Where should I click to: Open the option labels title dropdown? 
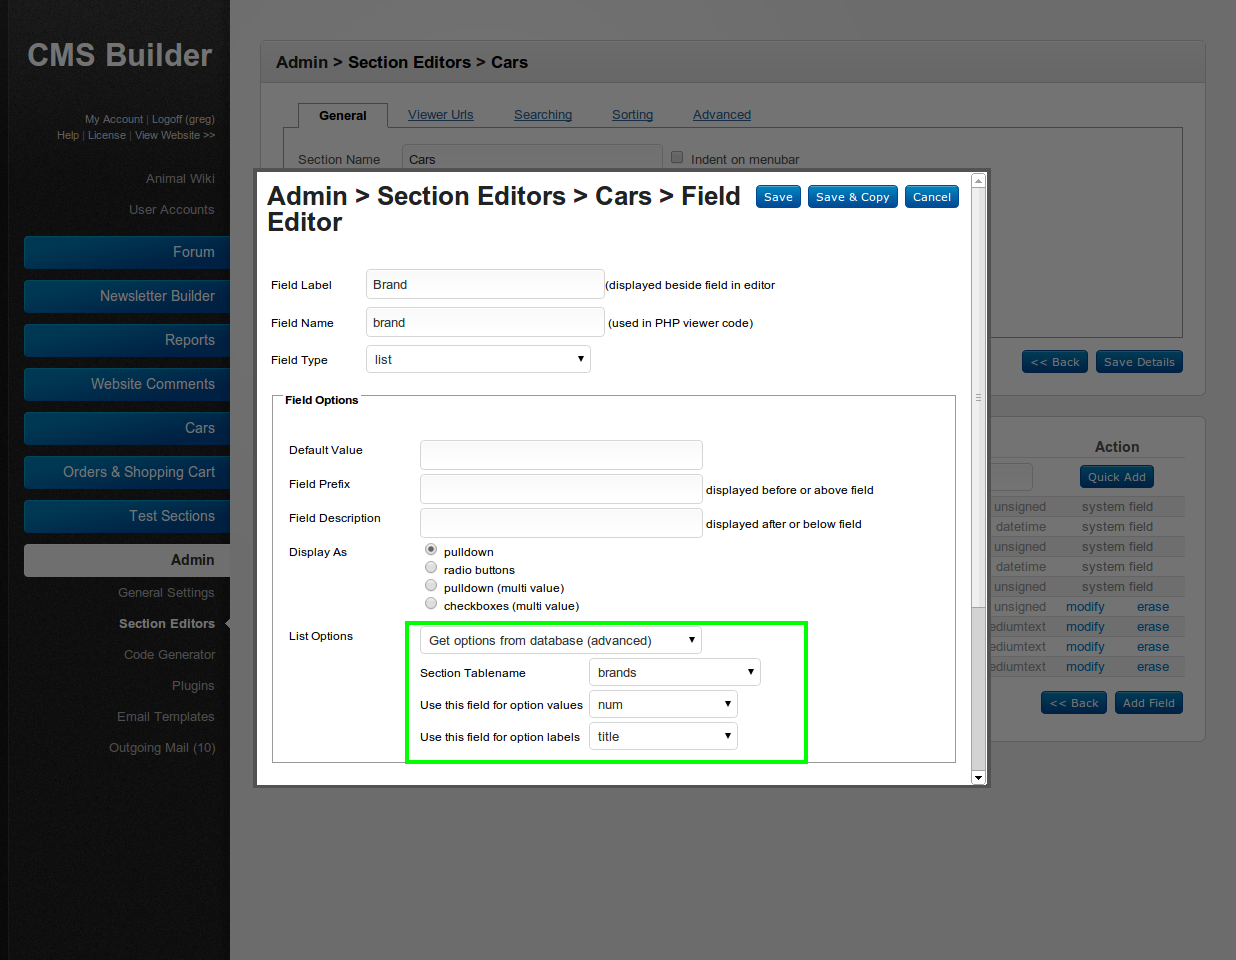click(663, 737)
